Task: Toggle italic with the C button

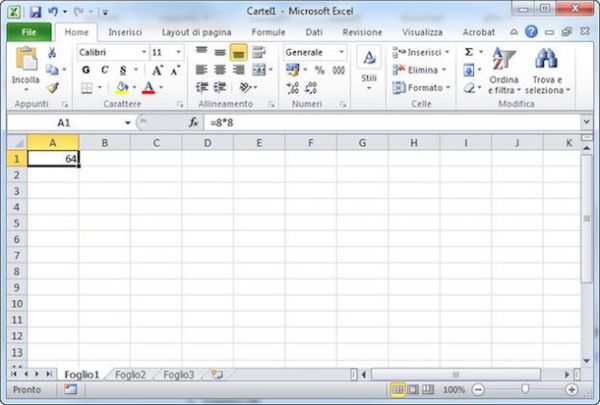Action: (x=104, y=70)
